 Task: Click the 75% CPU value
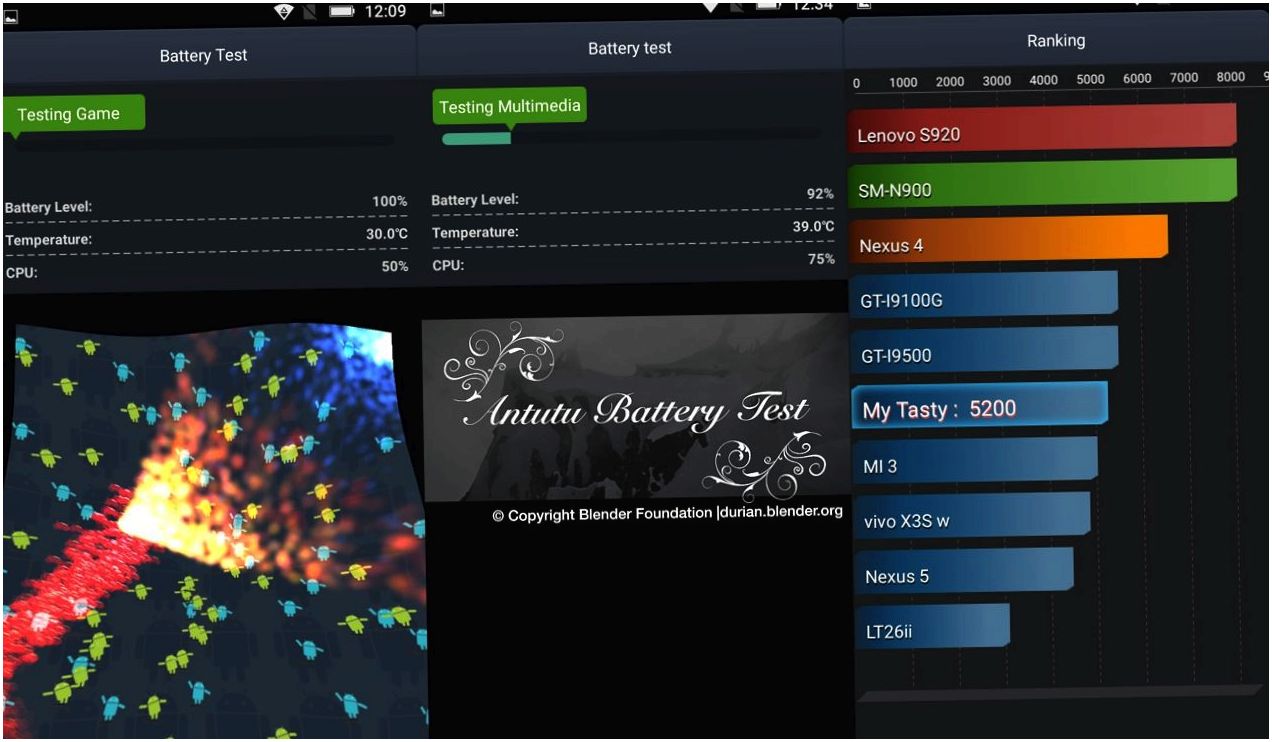(x=821, y=259)
